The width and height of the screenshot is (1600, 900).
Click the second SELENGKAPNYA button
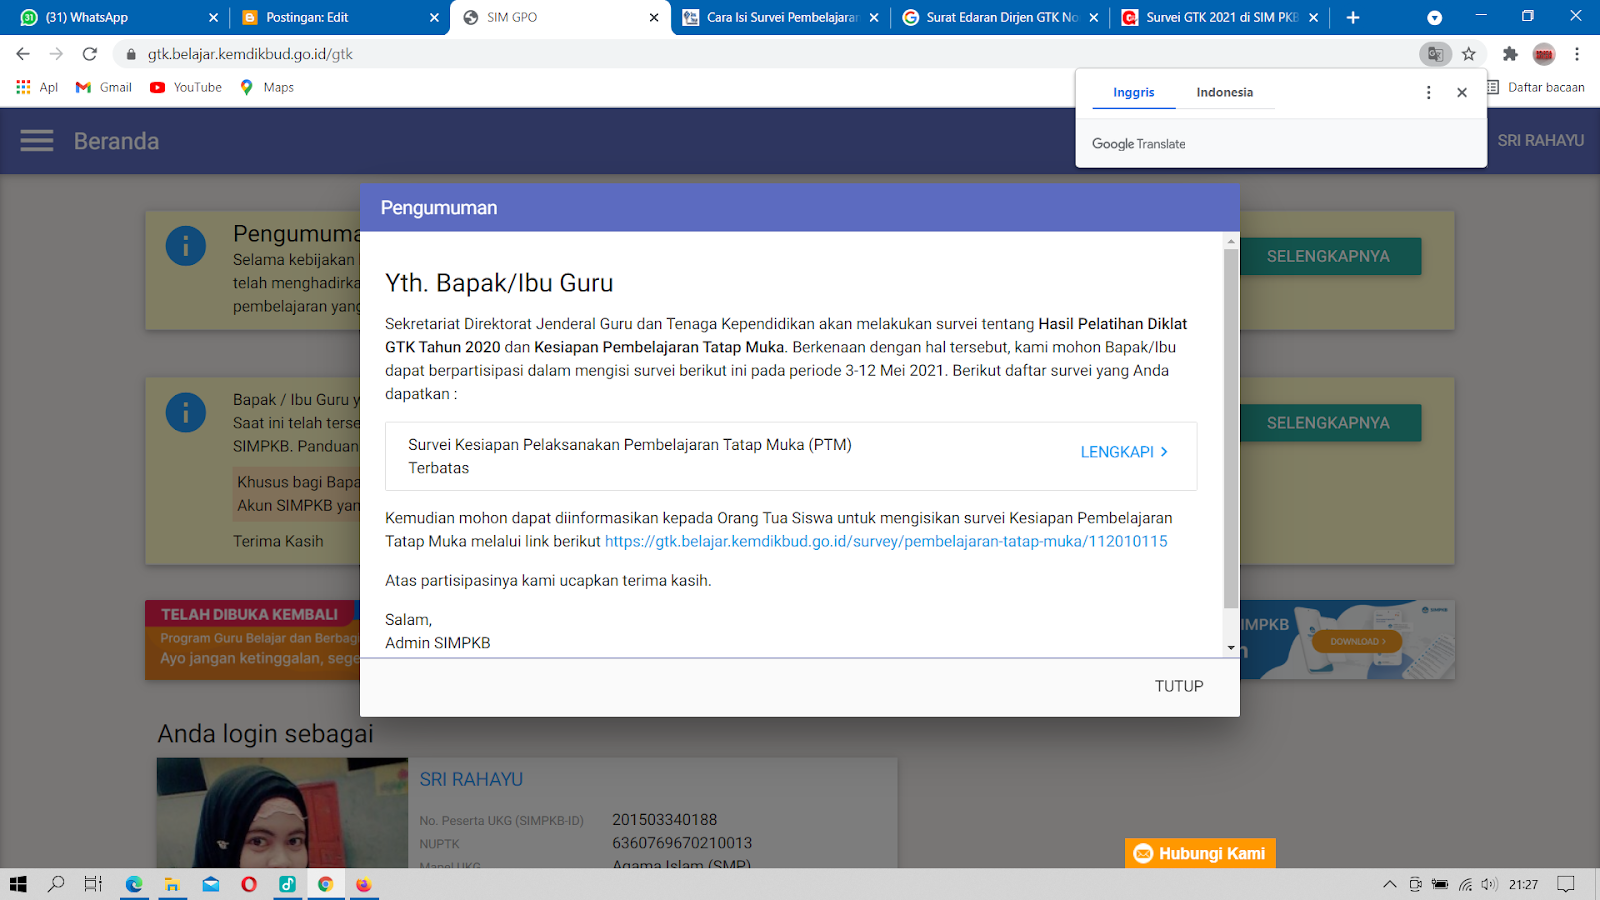(x=1330, y=423)
